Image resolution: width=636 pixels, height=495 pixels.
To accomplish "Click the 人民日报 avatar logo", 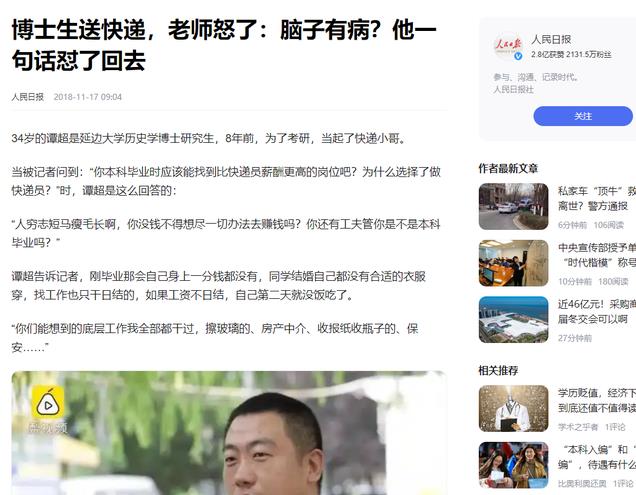I will 507,47.
